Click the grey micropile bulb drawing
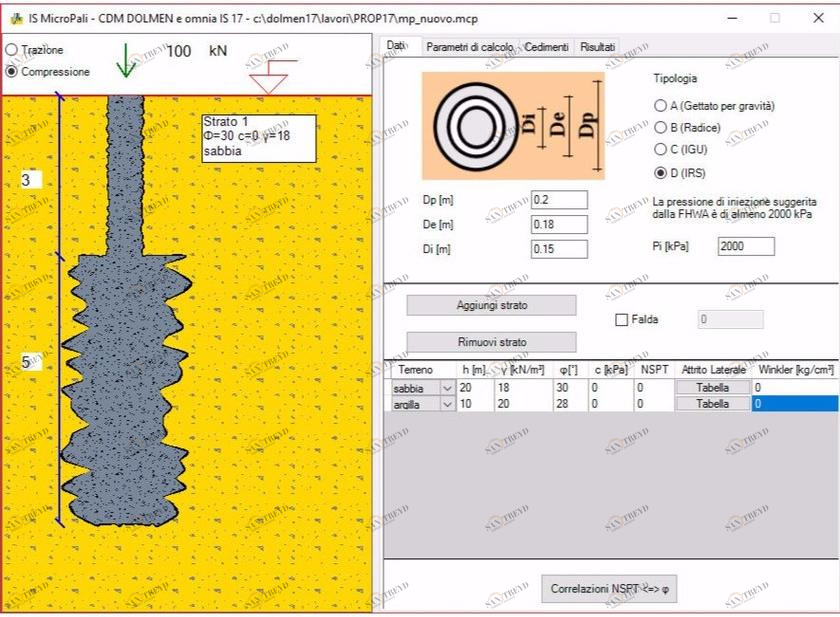The width and height of the screenshot is (840, 617). click(126, 390)
